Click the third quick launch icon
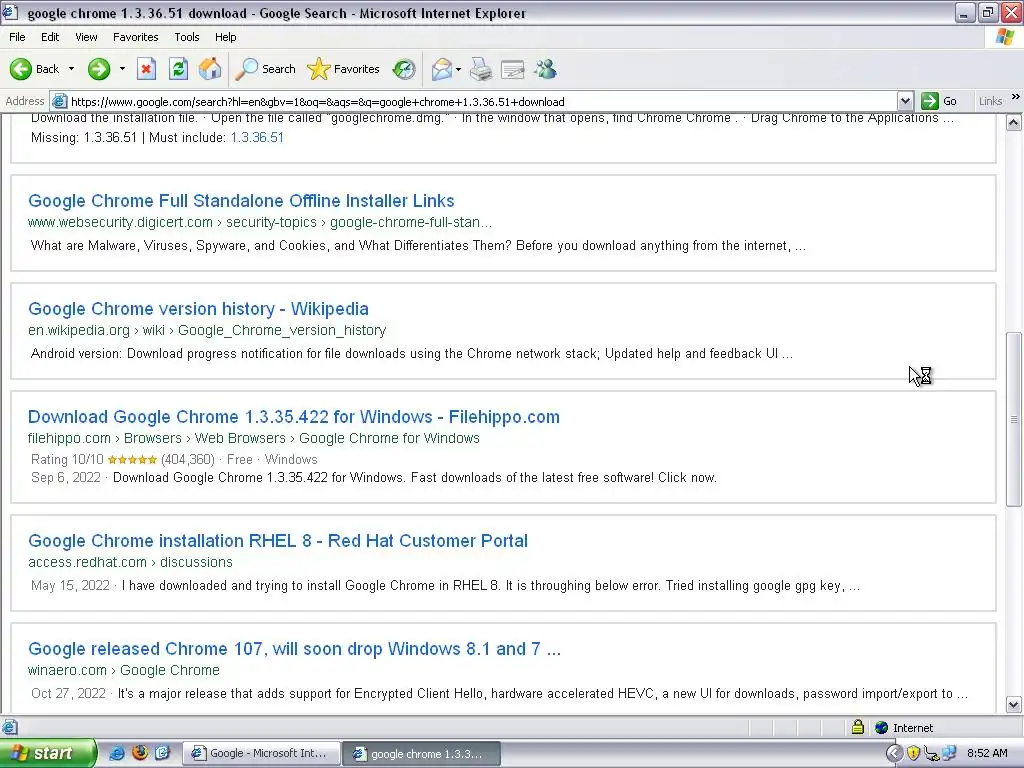1024x768 pixels. pyautogui.click(x=162, y=753)
